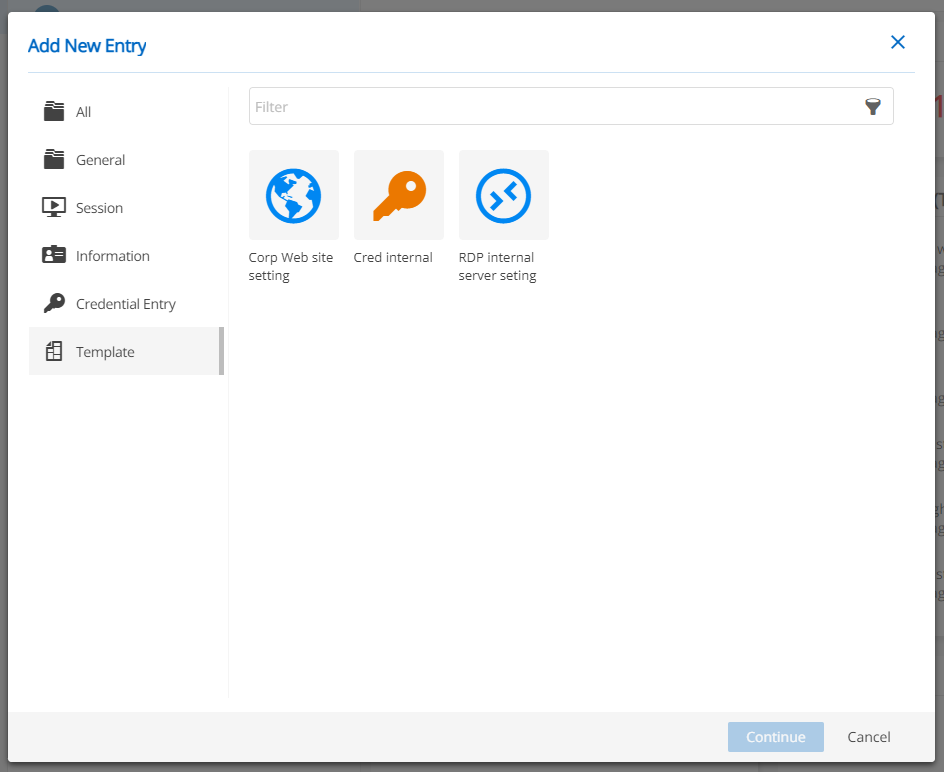This screenshot has height=772, width=944.
Task: Click the "Corp Web site setting" label
Action: pos(290,266)
